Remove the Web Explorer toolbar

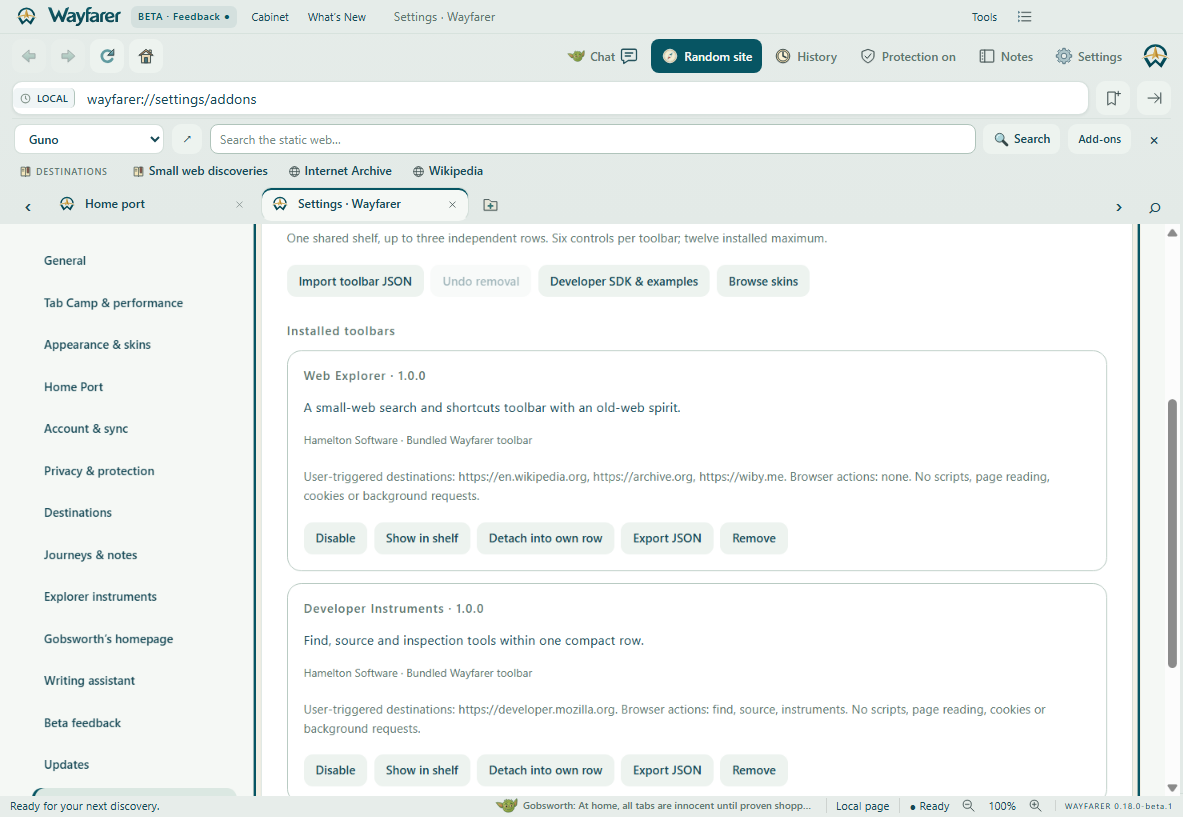coord(754,539)
